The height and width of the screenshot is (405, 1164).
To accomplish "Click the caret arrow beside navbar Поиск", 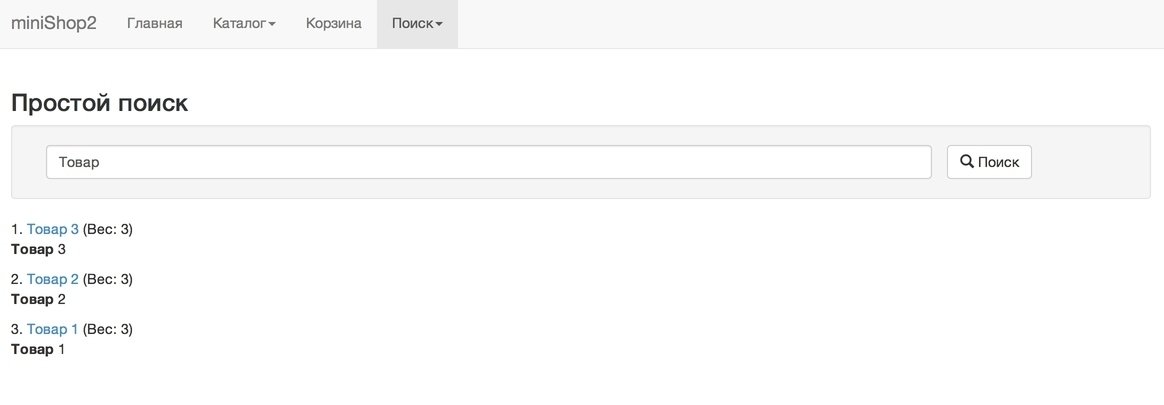I will click(x=439, y=24).
